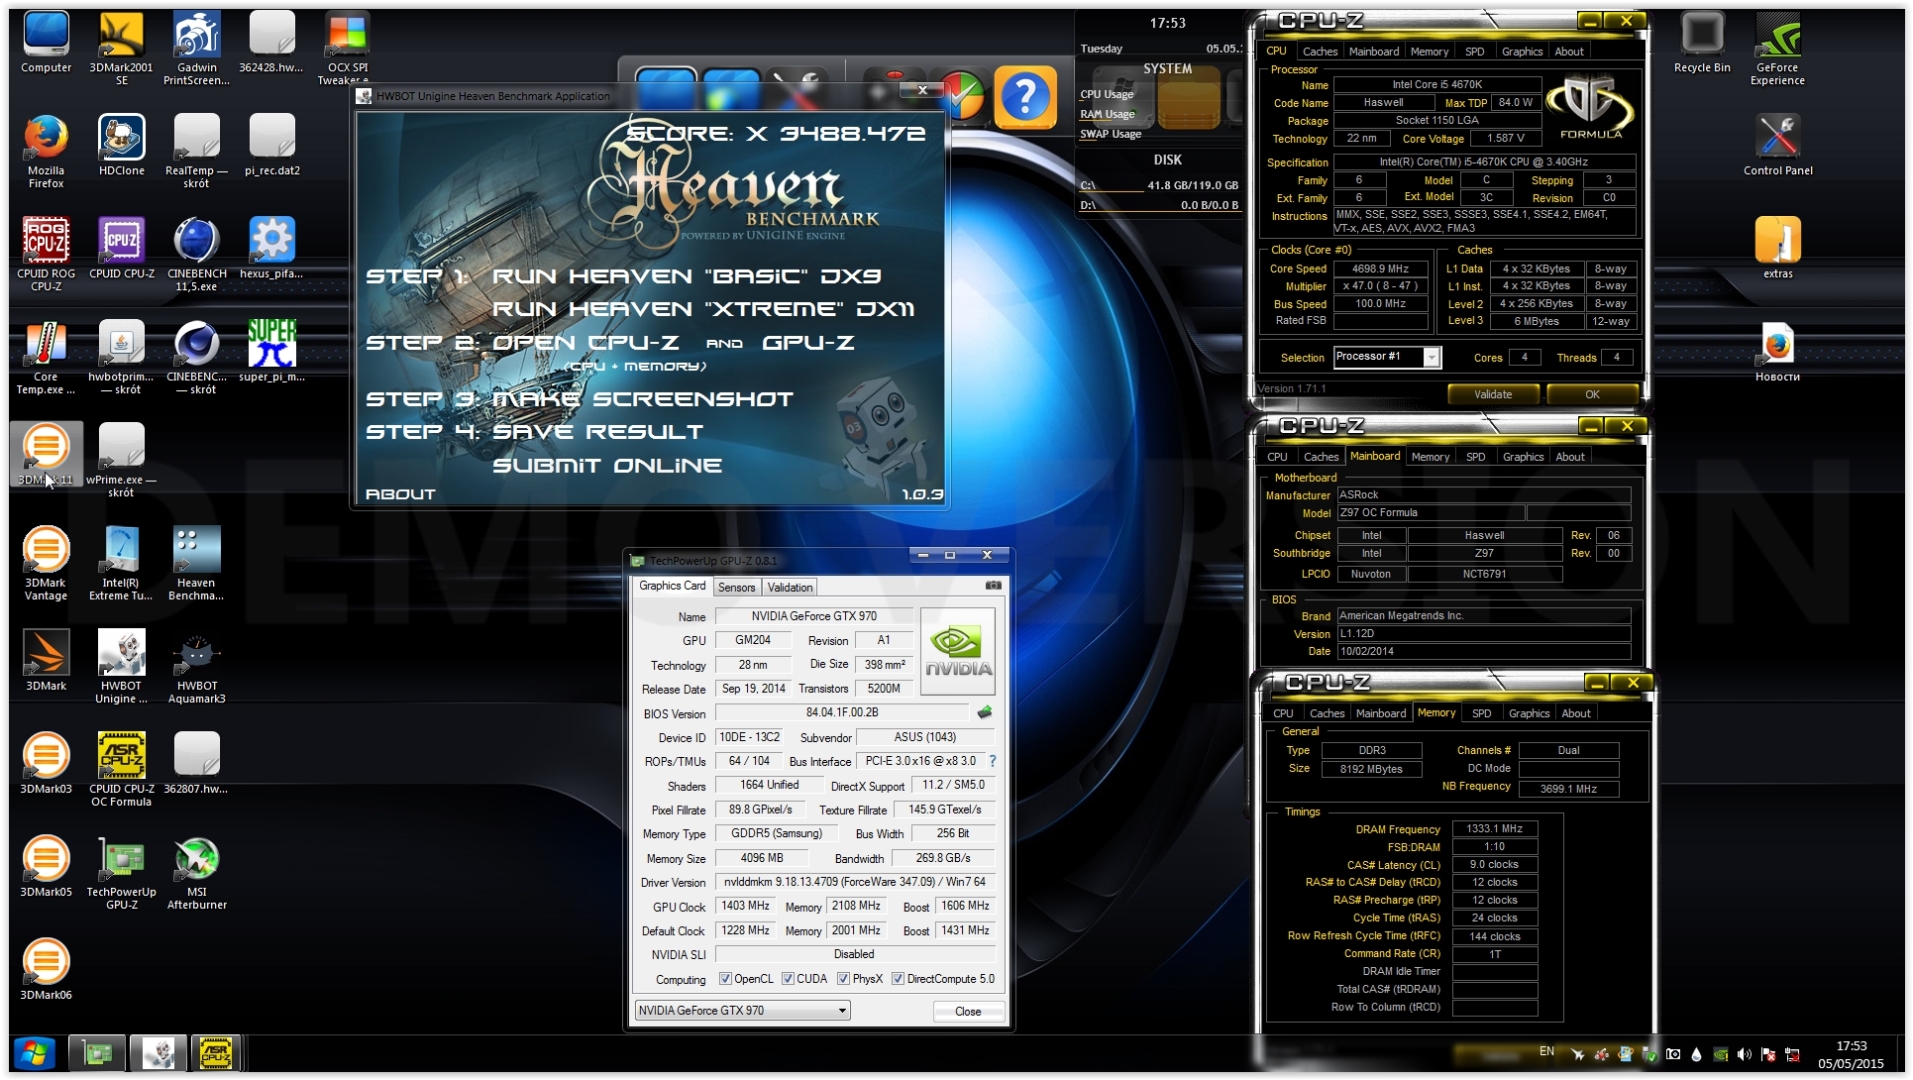Image resolution: width=1913 pixels, height=1080 pixels.
Task: Click About in the Heaven app
Action: tap(400, 494)
